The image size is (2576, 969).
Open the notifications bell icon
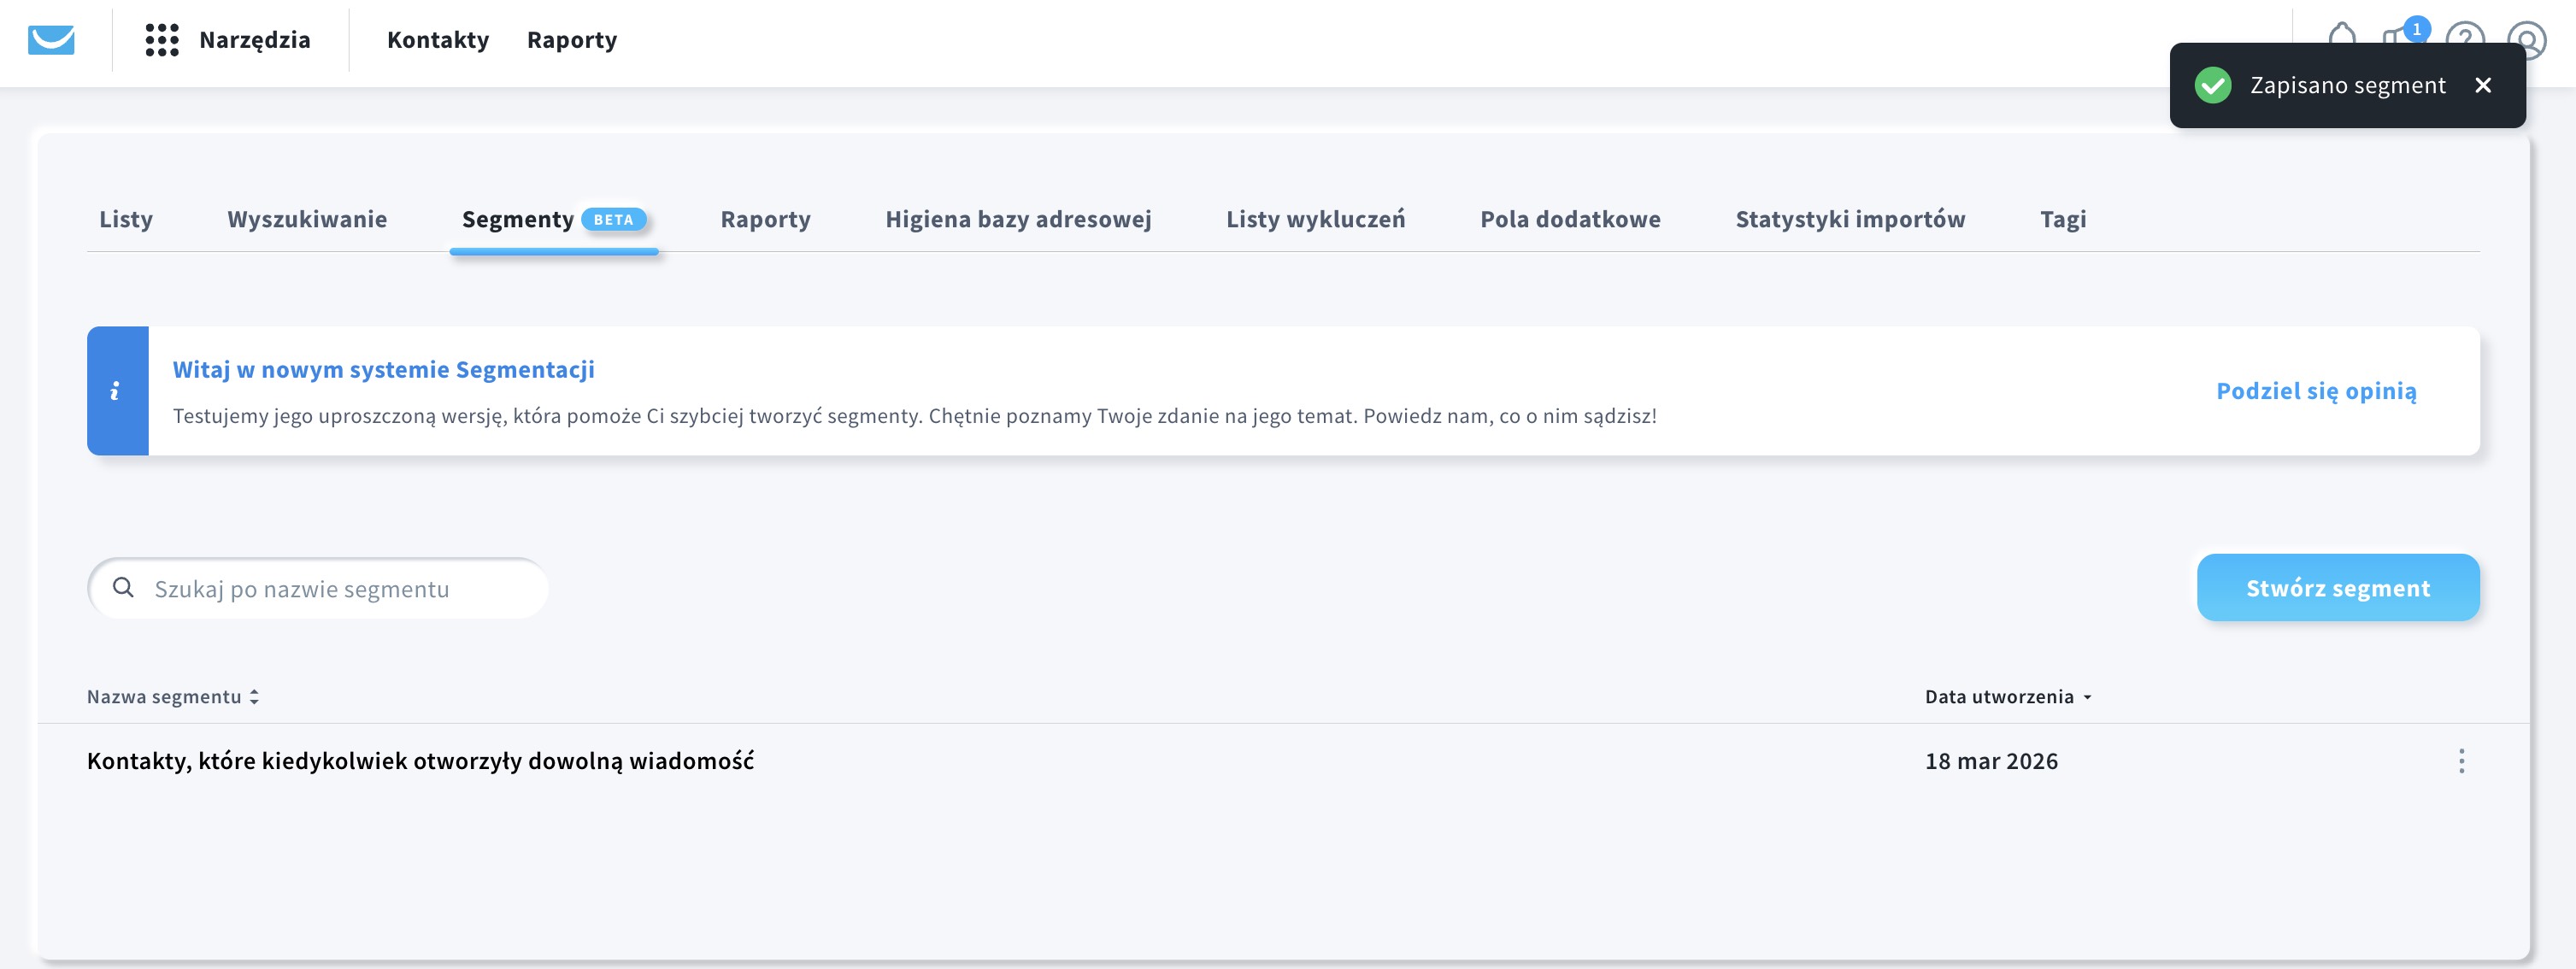pos(2342,34)
